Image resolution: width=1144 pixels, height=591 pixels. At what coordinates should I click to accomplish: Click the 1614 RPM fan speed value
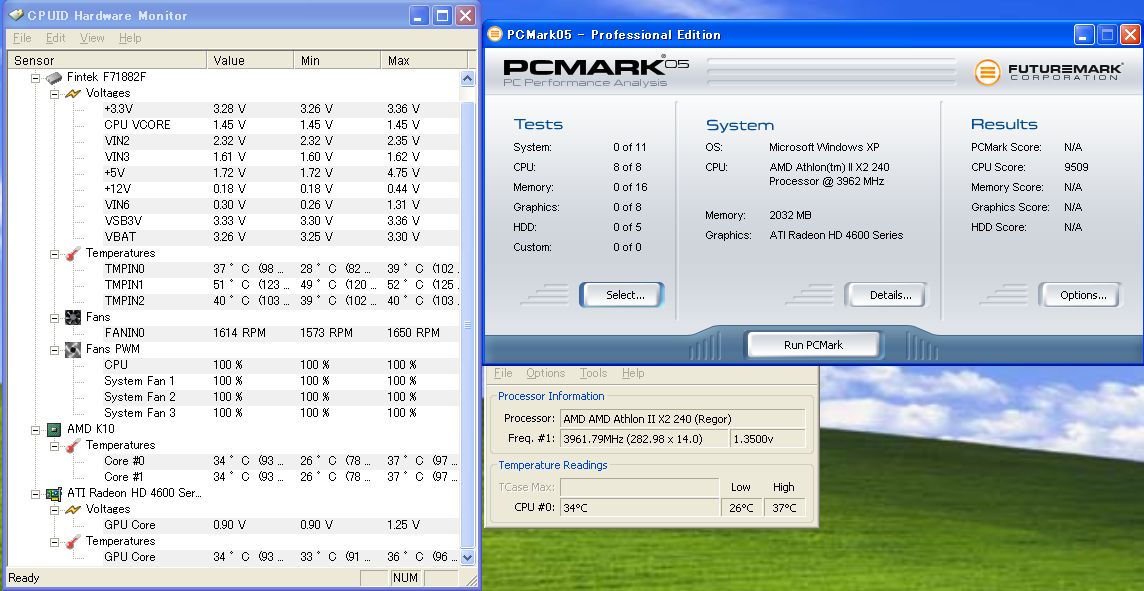(x=239, y=333)
